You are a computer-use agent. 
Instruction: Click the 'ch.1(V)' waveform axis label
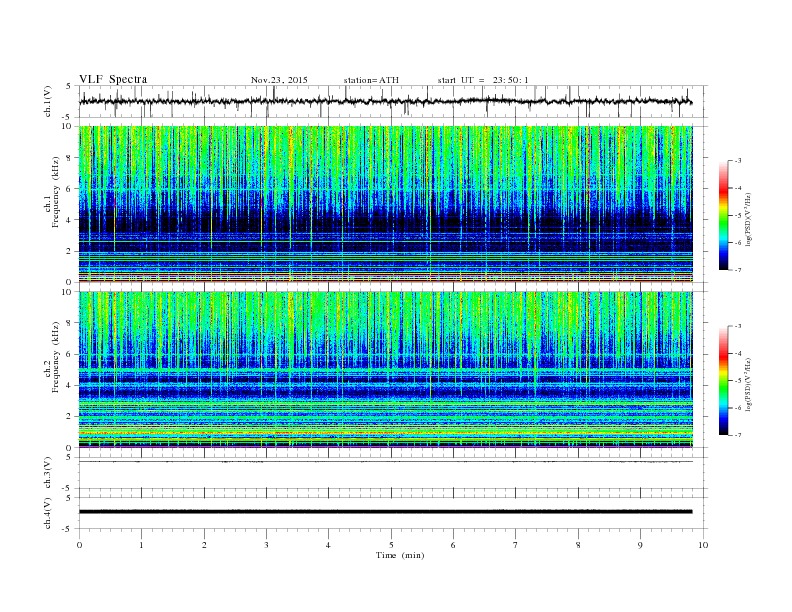(x=48, y=101)
